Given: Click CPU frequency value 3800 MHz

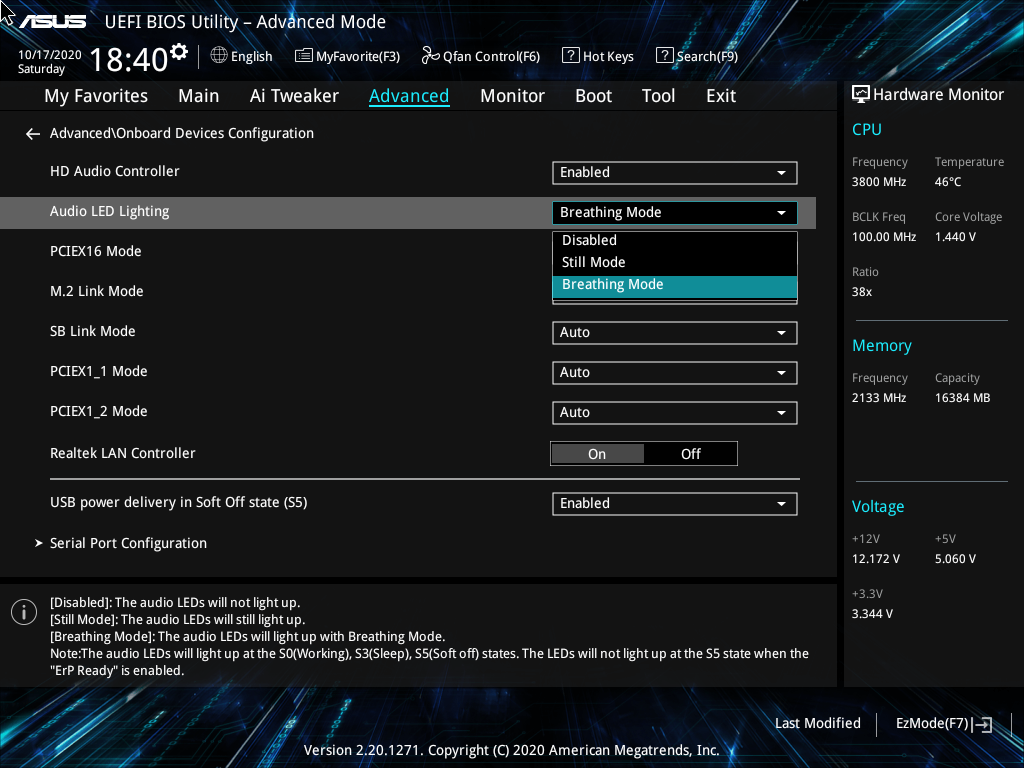Looking at the screenshot, I should [x=879, y=182].
